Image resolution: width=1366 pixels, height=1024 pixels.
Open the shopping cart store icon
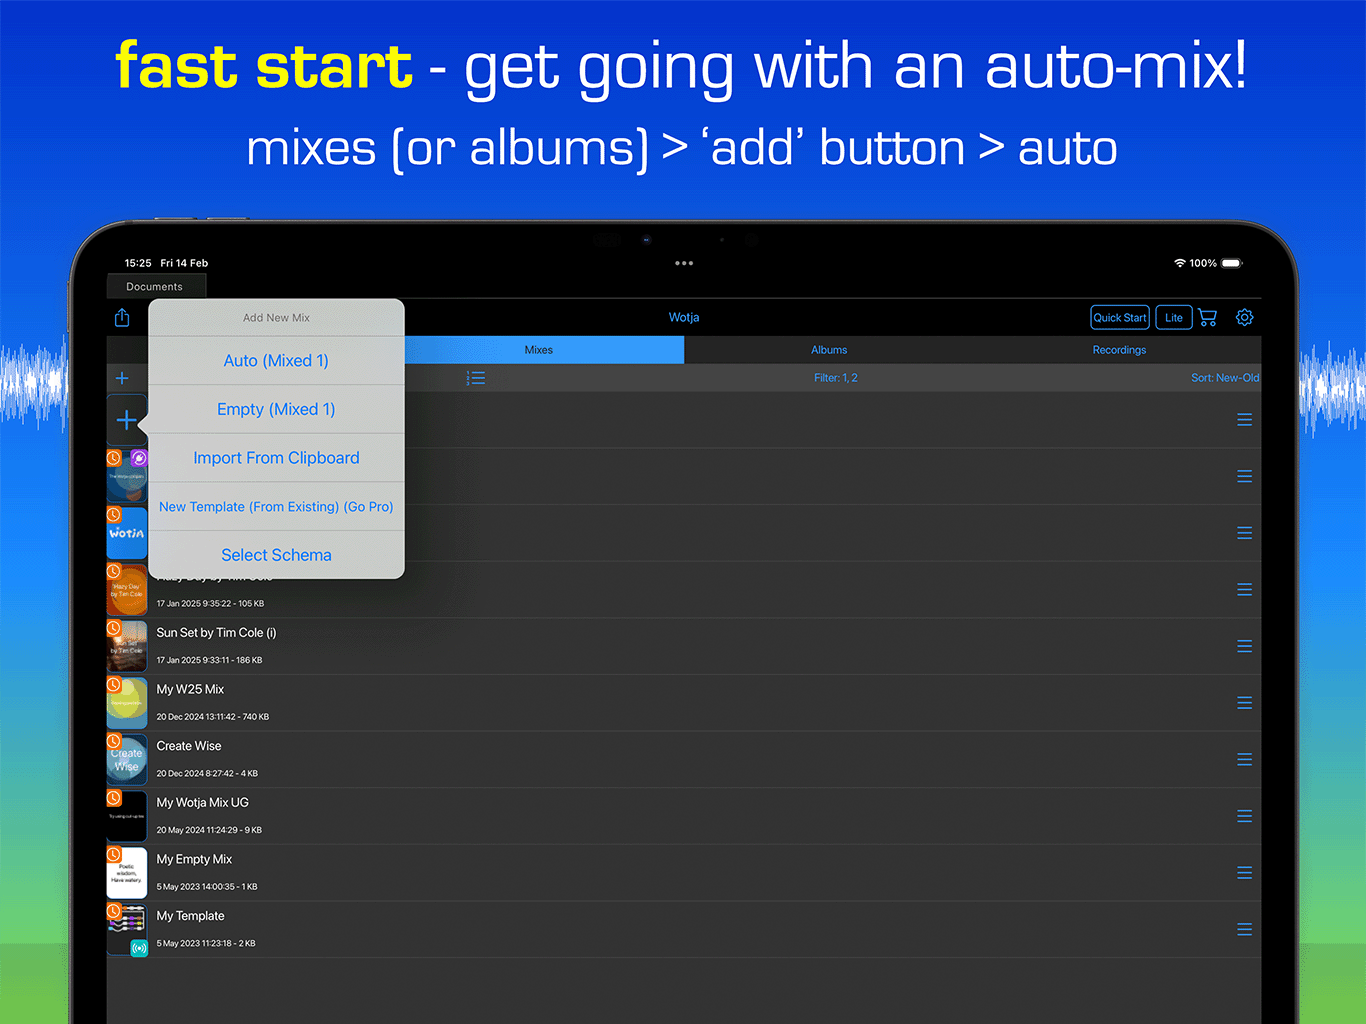pos(1207,317)
